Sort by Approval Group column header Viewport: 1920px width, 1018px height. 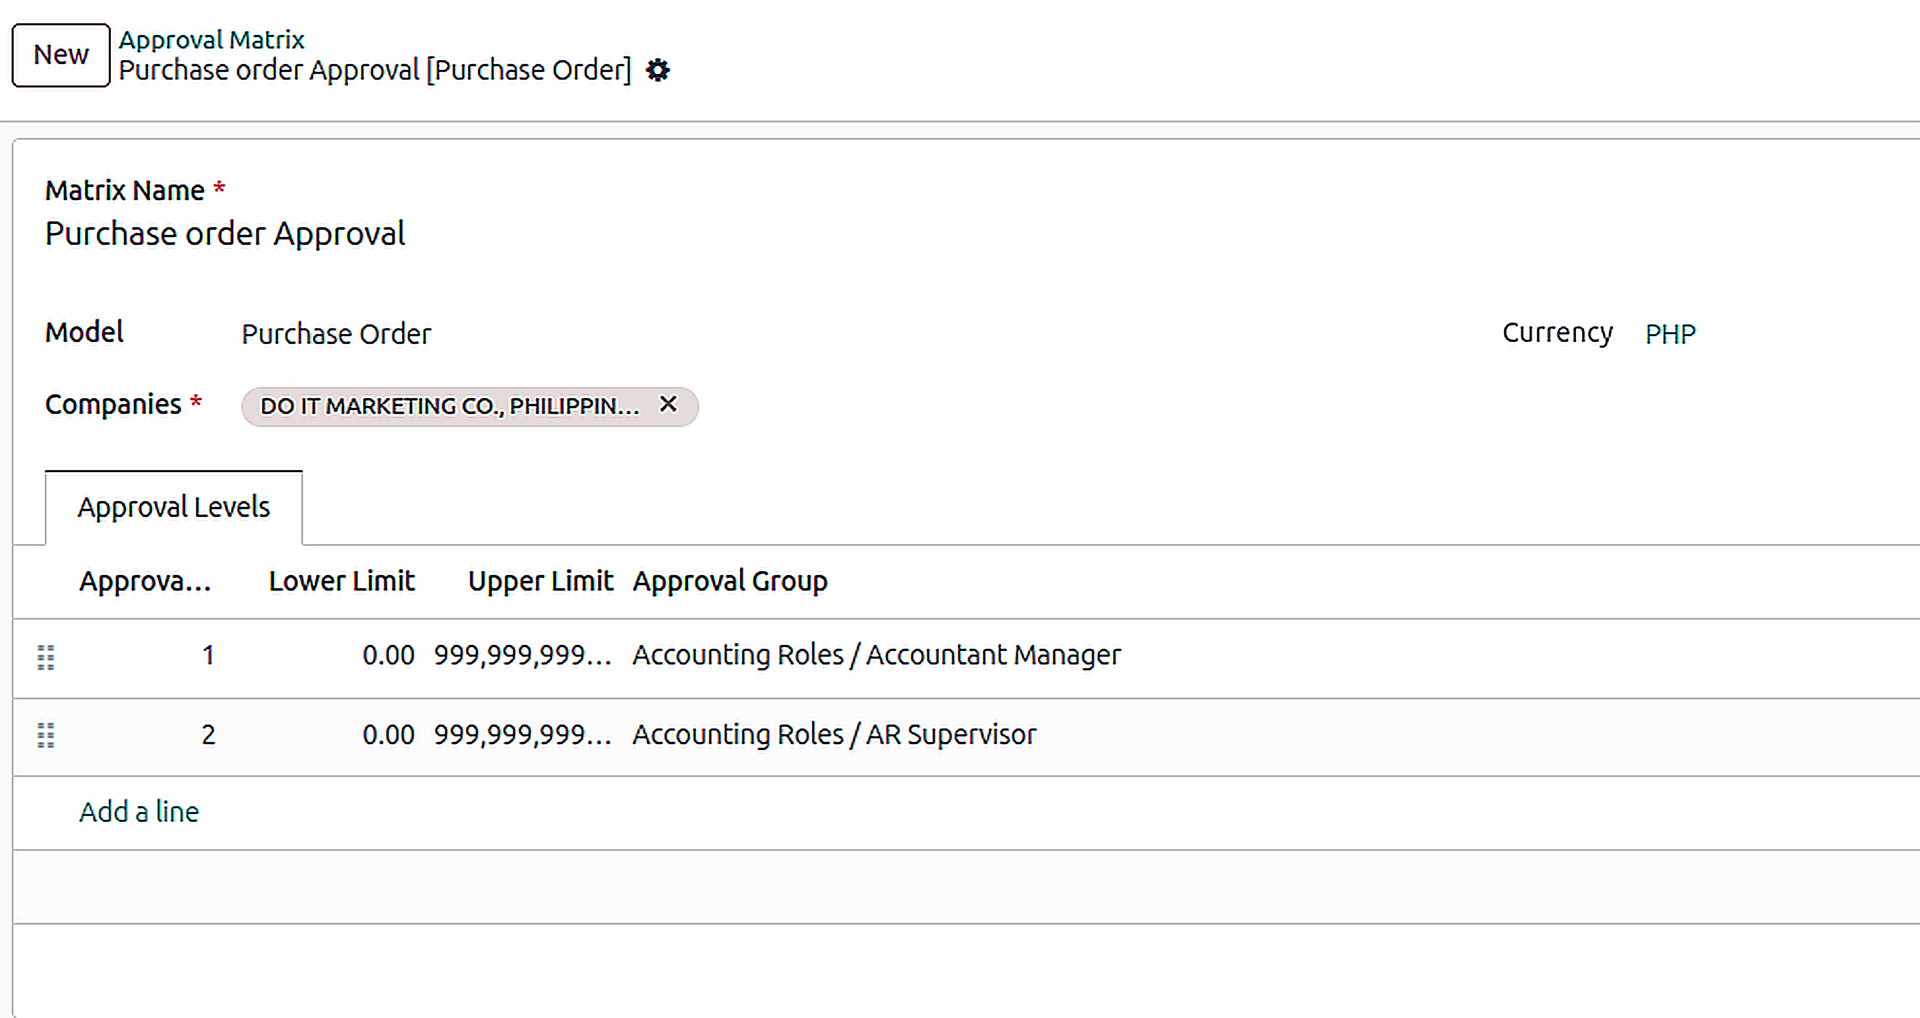(730, 582)
